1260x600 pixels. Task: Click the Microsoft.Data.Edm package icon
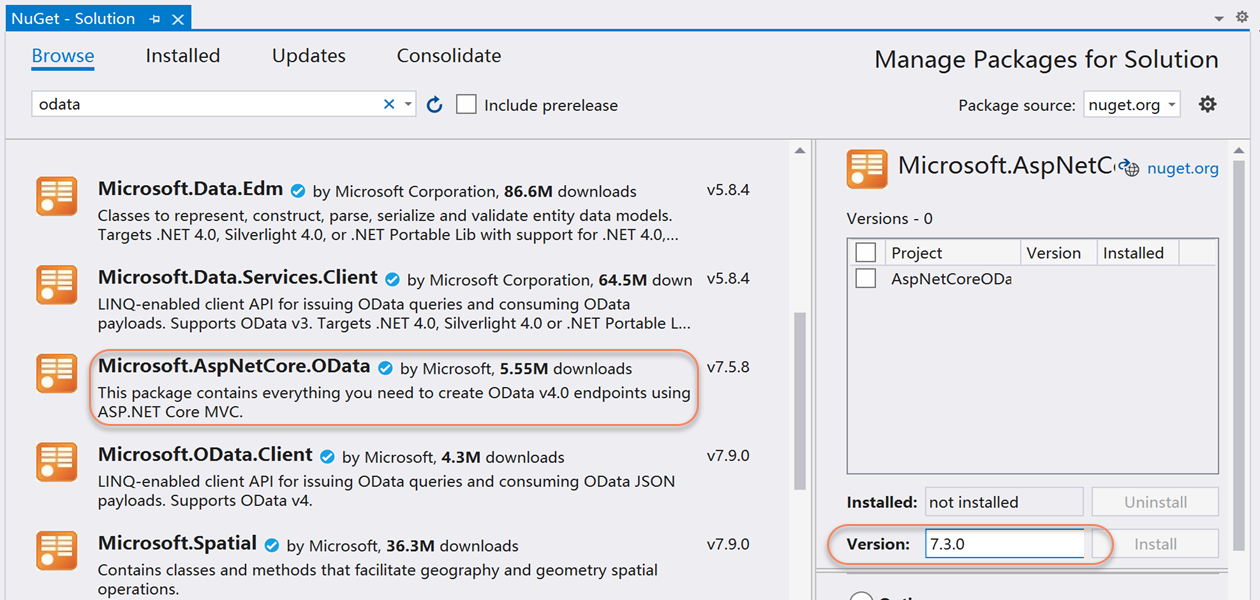point(57,196)
